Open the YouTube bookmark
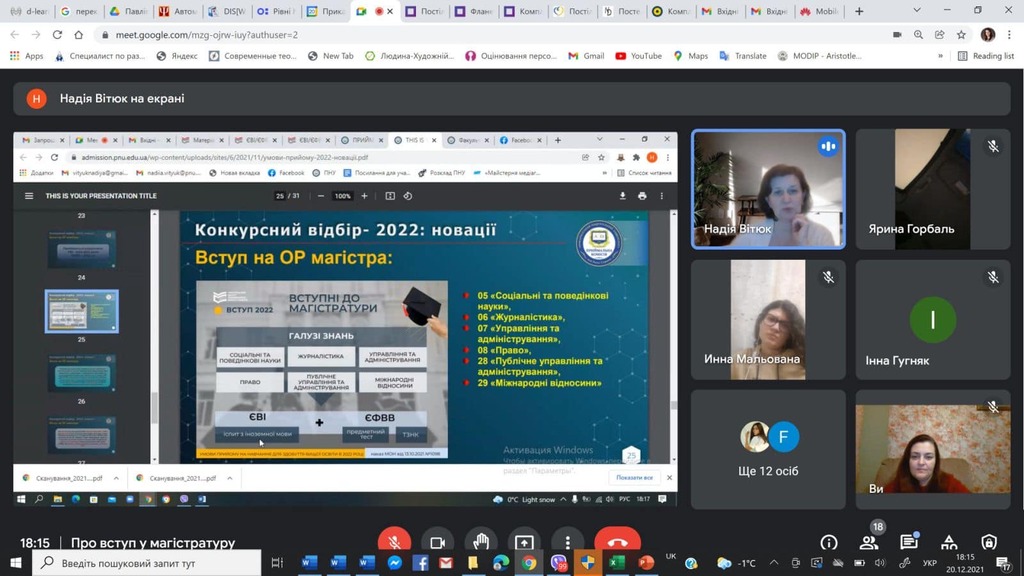Screen dimensions: 1024x576 point(638,56)
